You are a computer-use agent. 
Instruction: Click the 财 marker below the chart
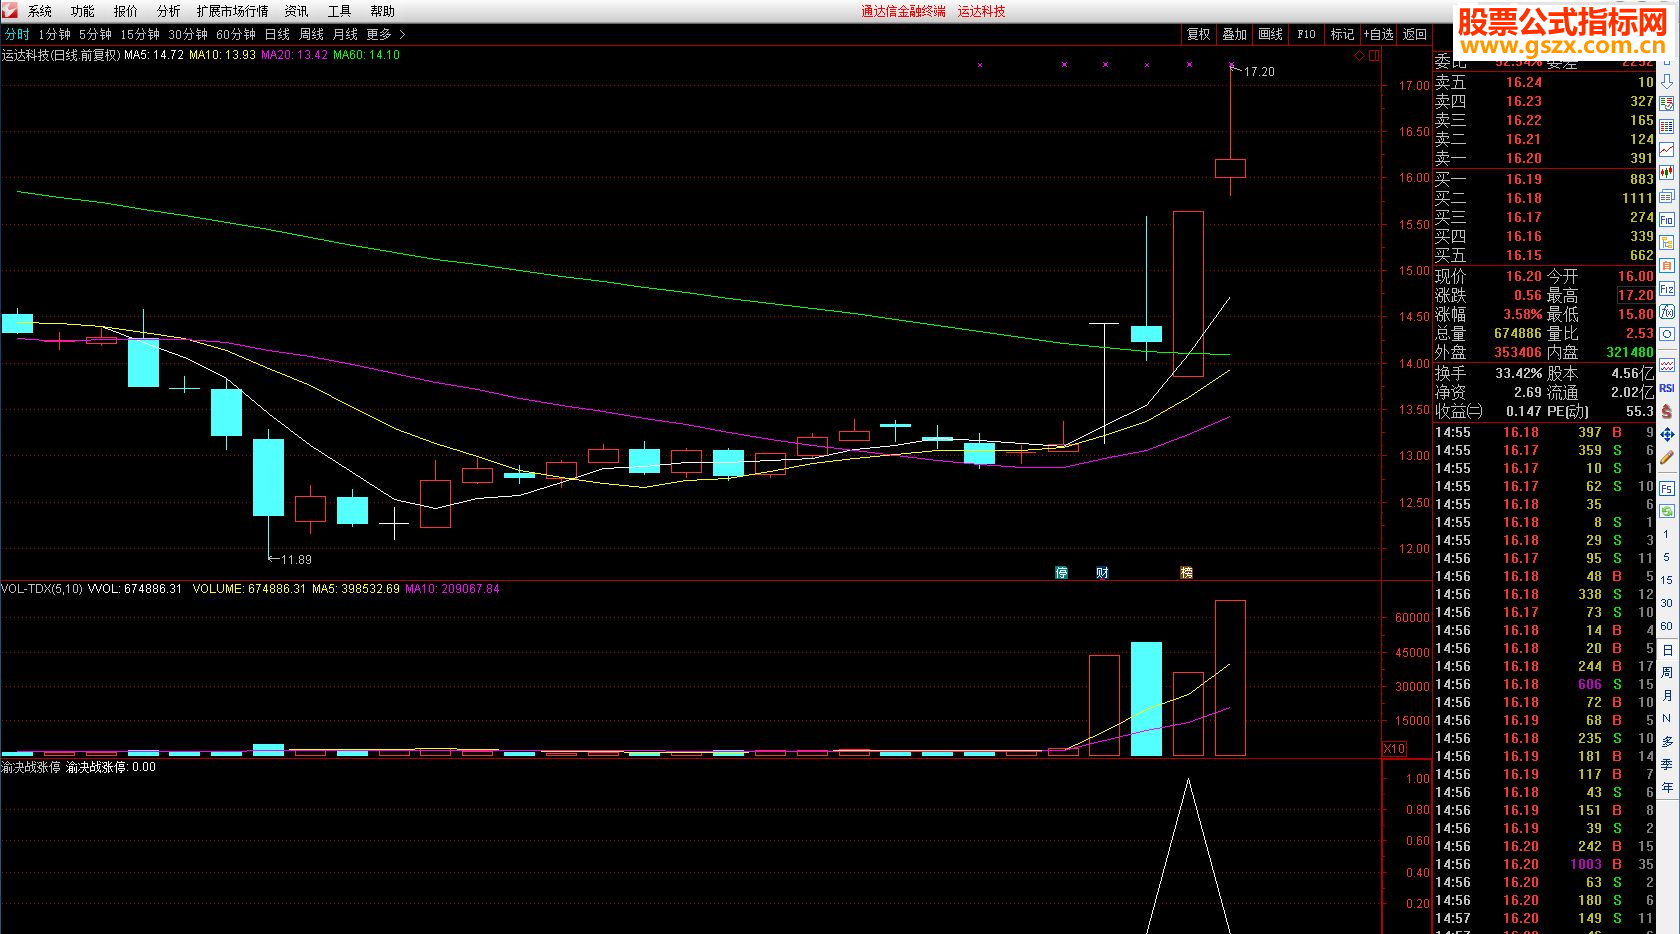click(x=1102, y=572)
